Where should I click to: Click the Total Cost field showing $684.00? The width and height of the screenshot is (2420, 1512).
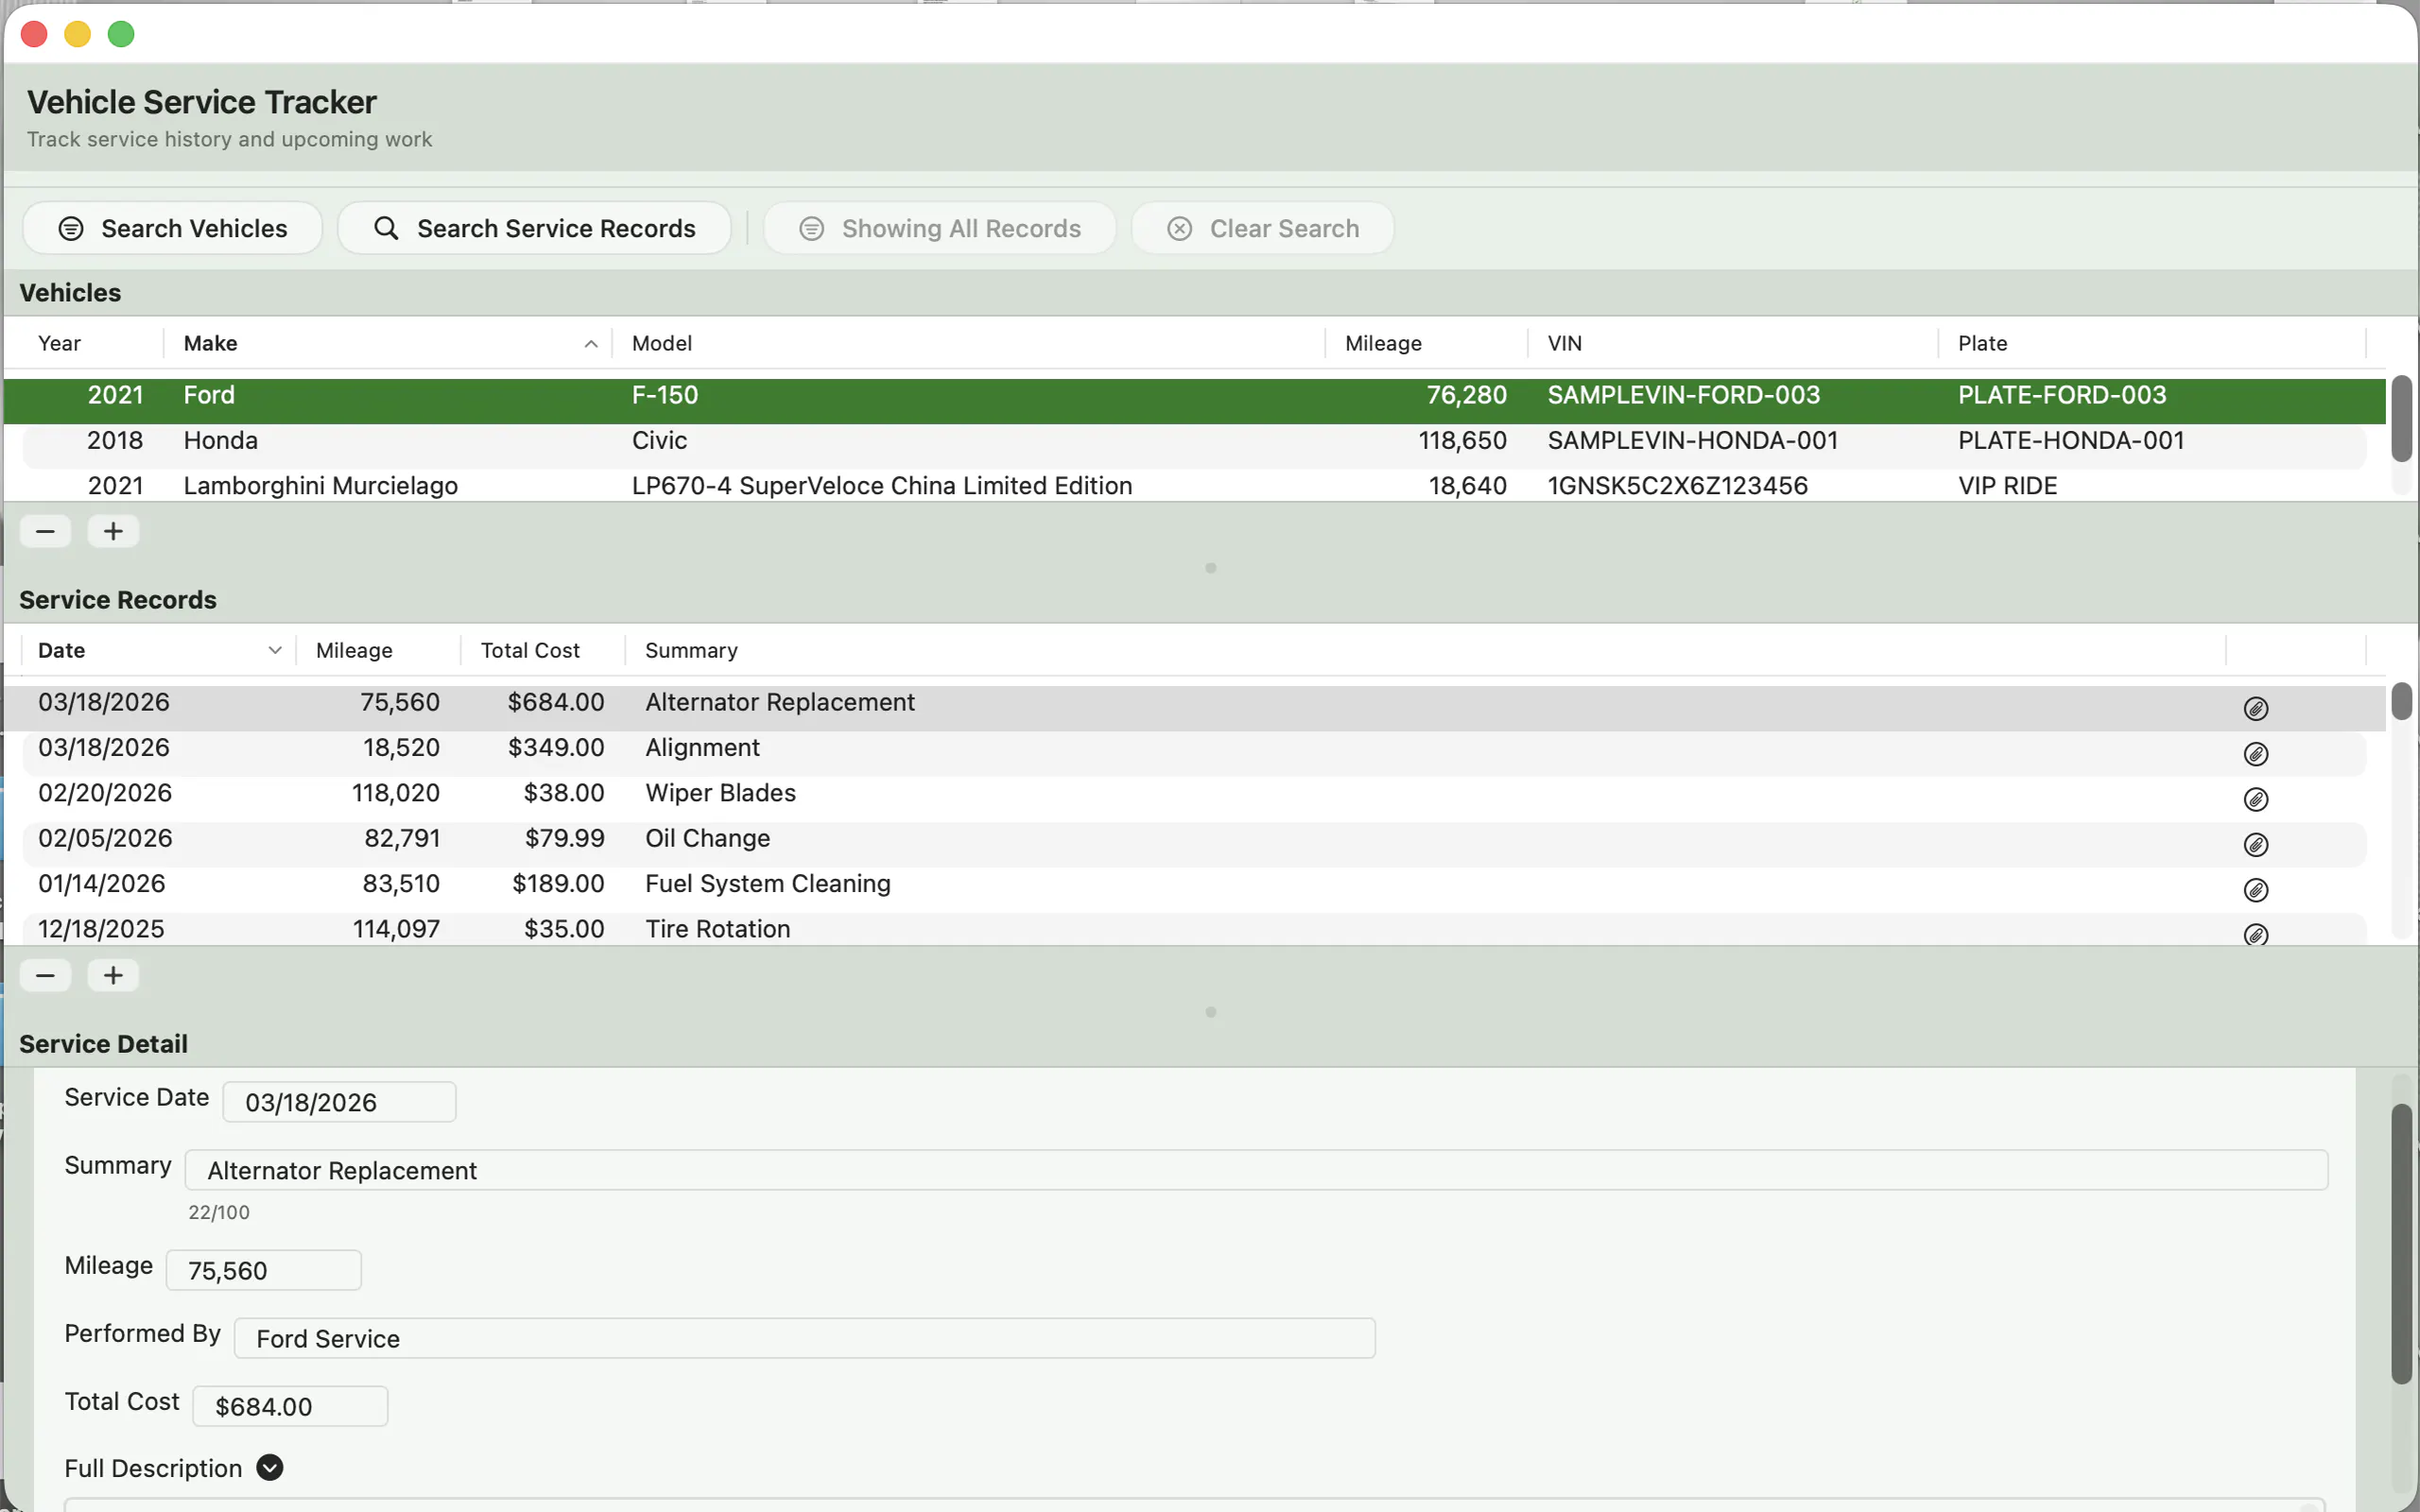click(x=289, y=1406)
